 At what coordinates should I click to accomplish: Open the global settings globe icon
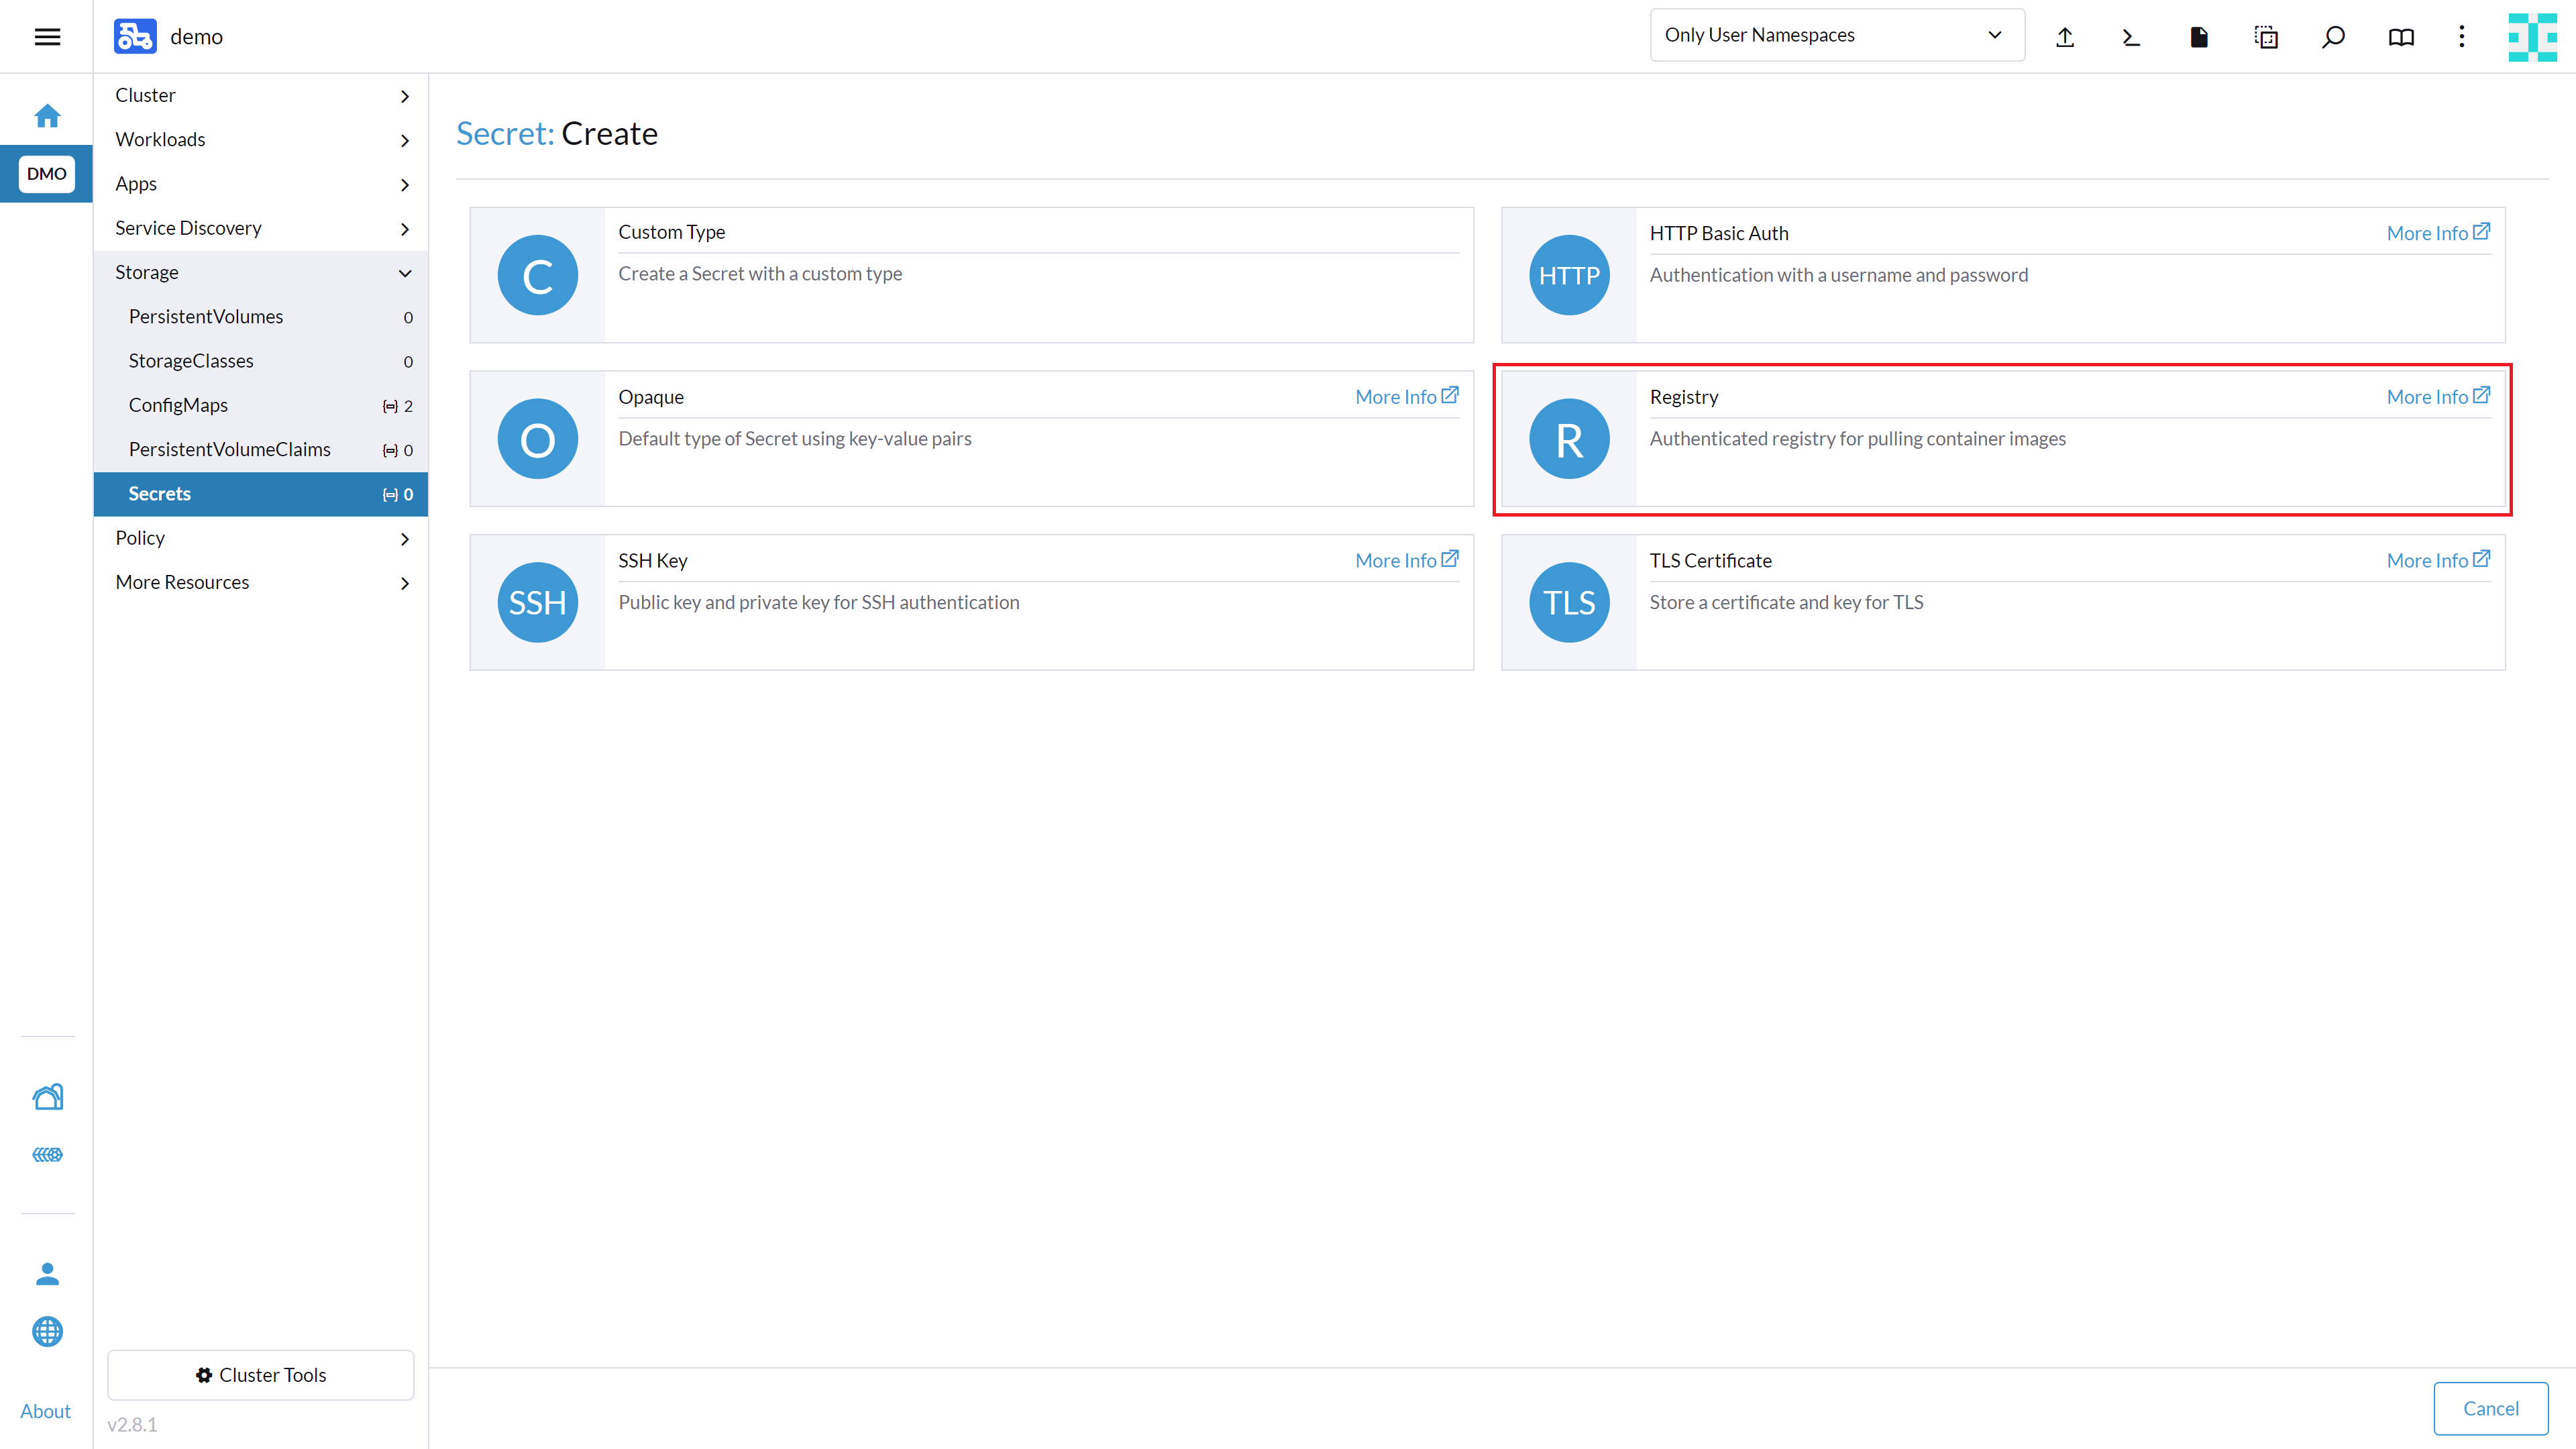pyautogui.click(x=47, y=1331)
